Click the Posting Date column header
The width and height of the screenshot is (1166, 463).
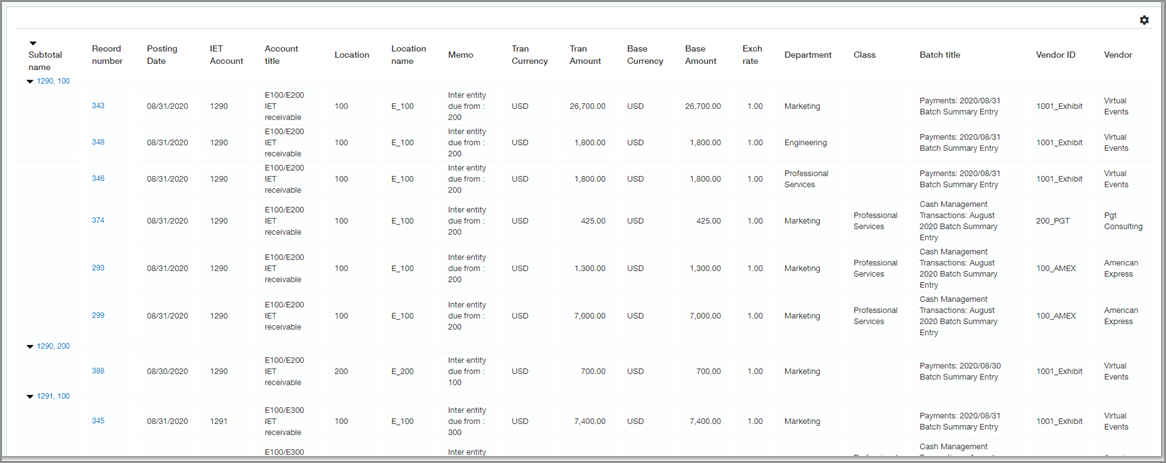162,54
